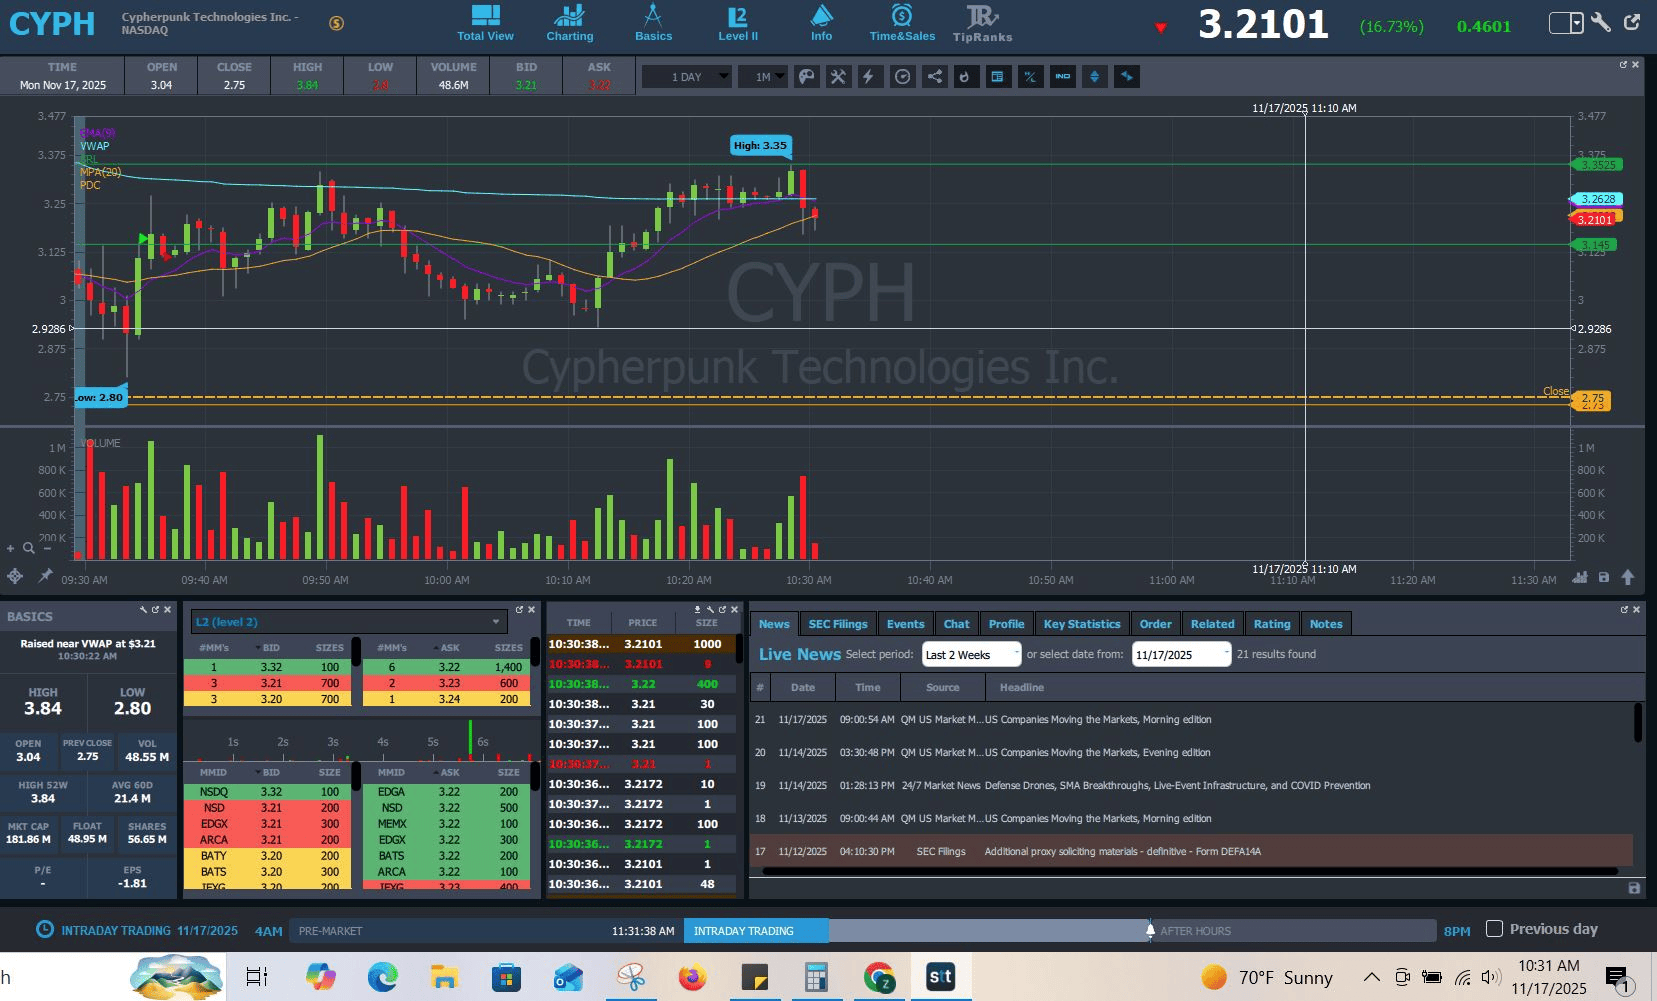This screenshot has height=1001, width=1657.
Task: Open chart tools (wrench and hammer) icon
Action: click(x=838, y=77)
